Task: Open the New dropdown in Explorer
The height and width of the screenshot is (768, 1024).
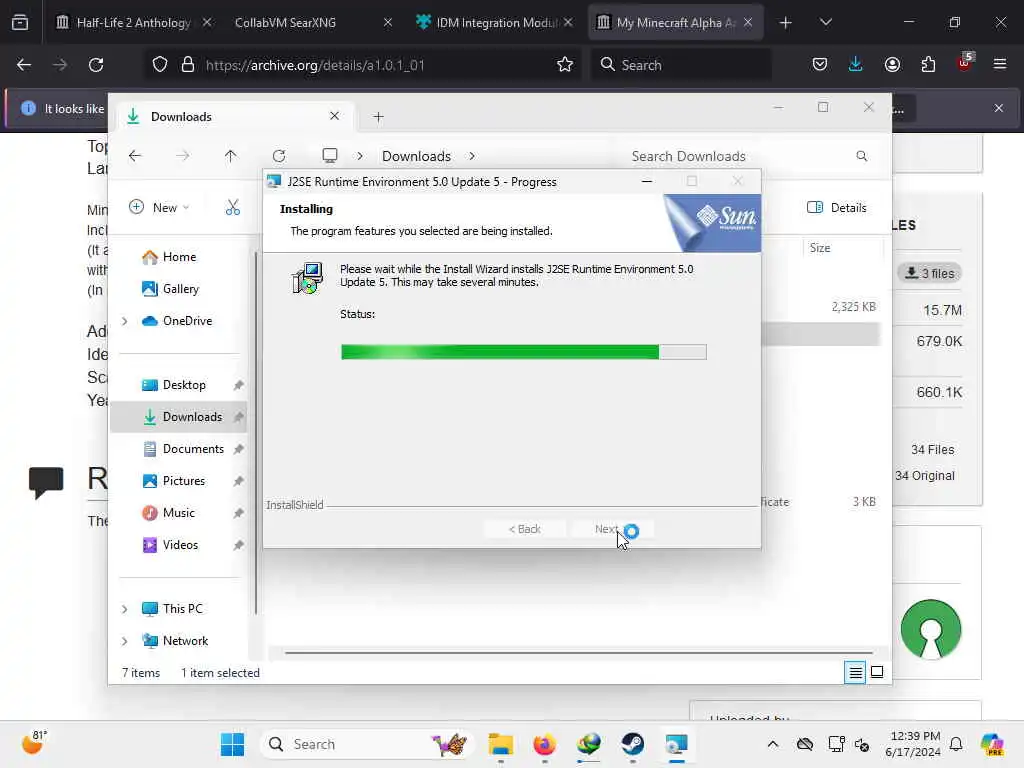Action: [159, 208]
